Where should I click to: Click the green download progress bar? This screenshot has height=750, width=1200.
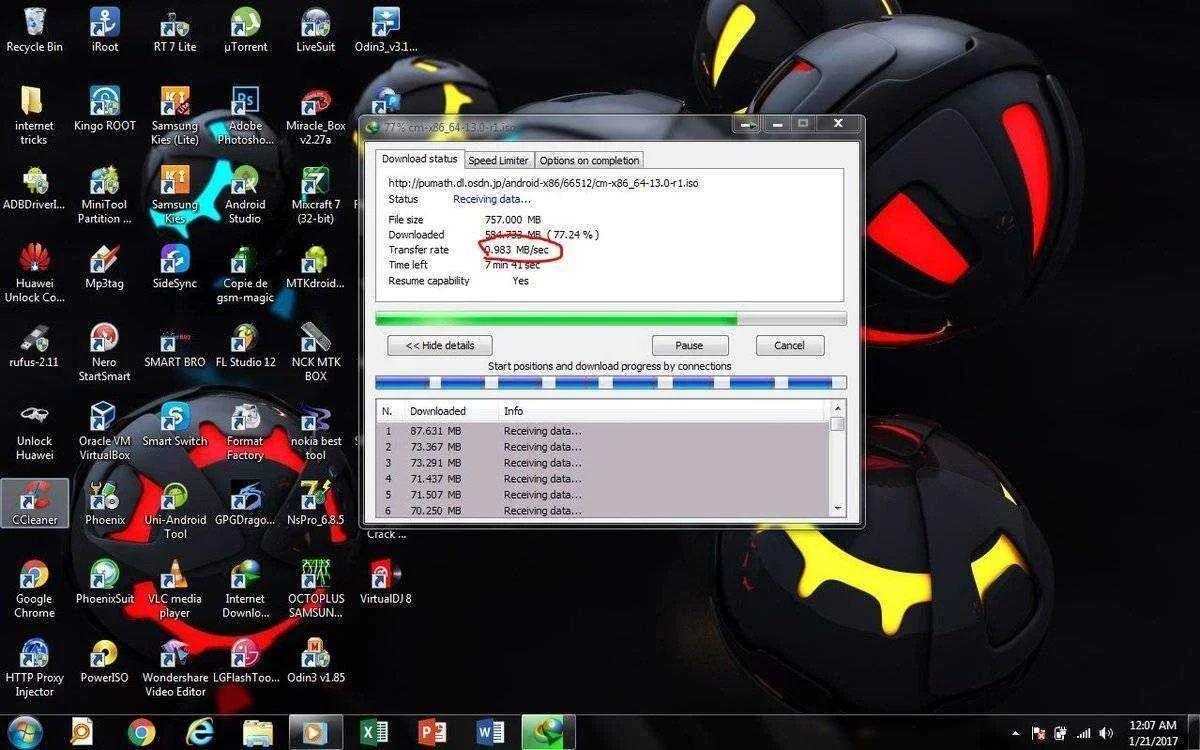tap(610, 319)
